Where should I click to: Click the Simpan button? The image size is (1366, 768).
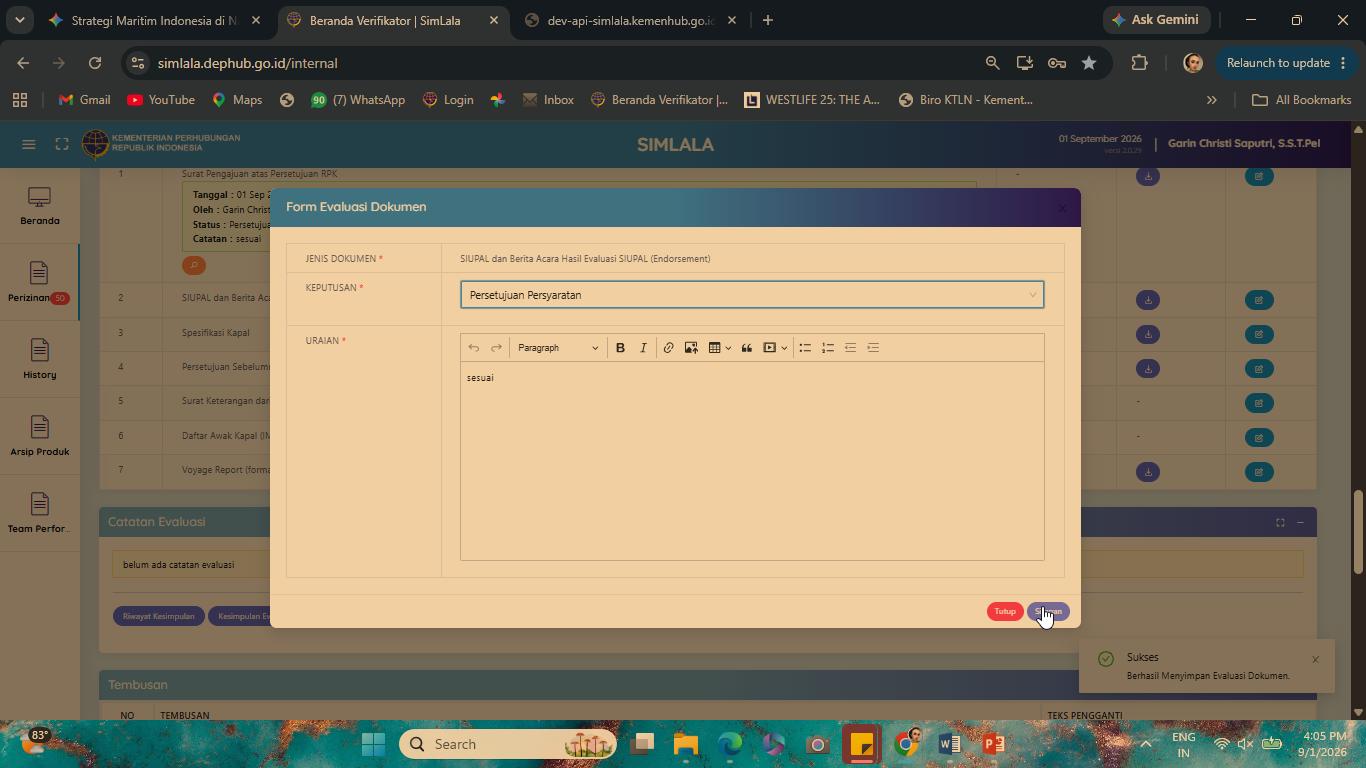(x=1048, y=612)
